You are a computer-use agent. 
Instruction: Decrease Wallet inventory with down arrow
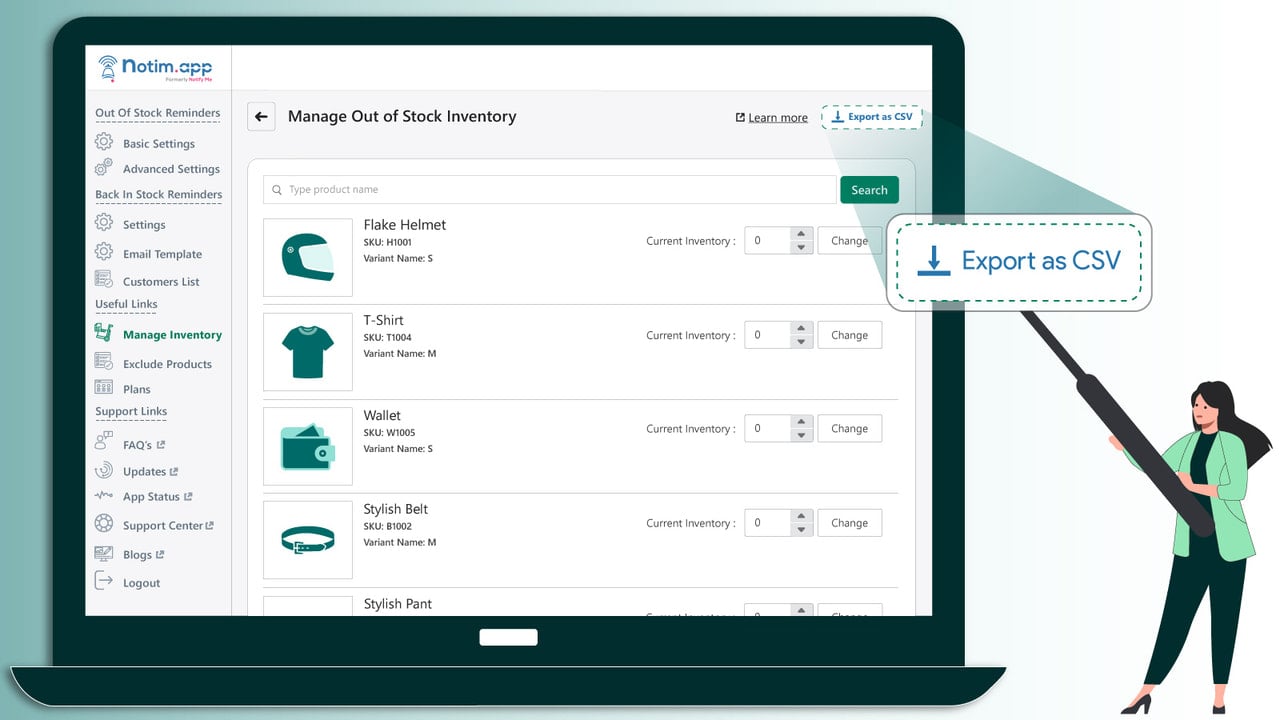(801, 435)
